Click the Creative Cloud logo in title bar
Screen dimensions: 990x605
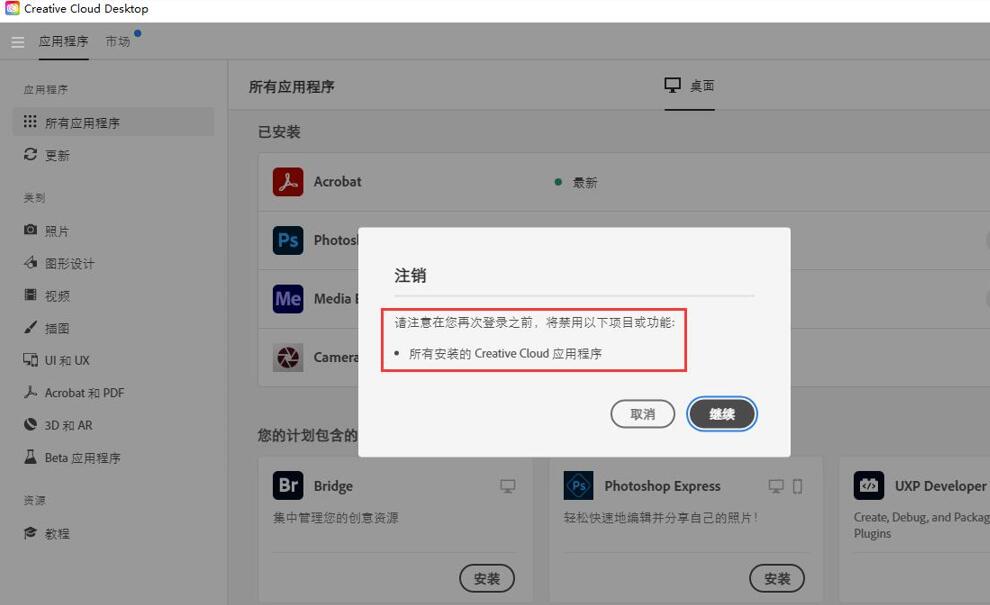(12, 8)
